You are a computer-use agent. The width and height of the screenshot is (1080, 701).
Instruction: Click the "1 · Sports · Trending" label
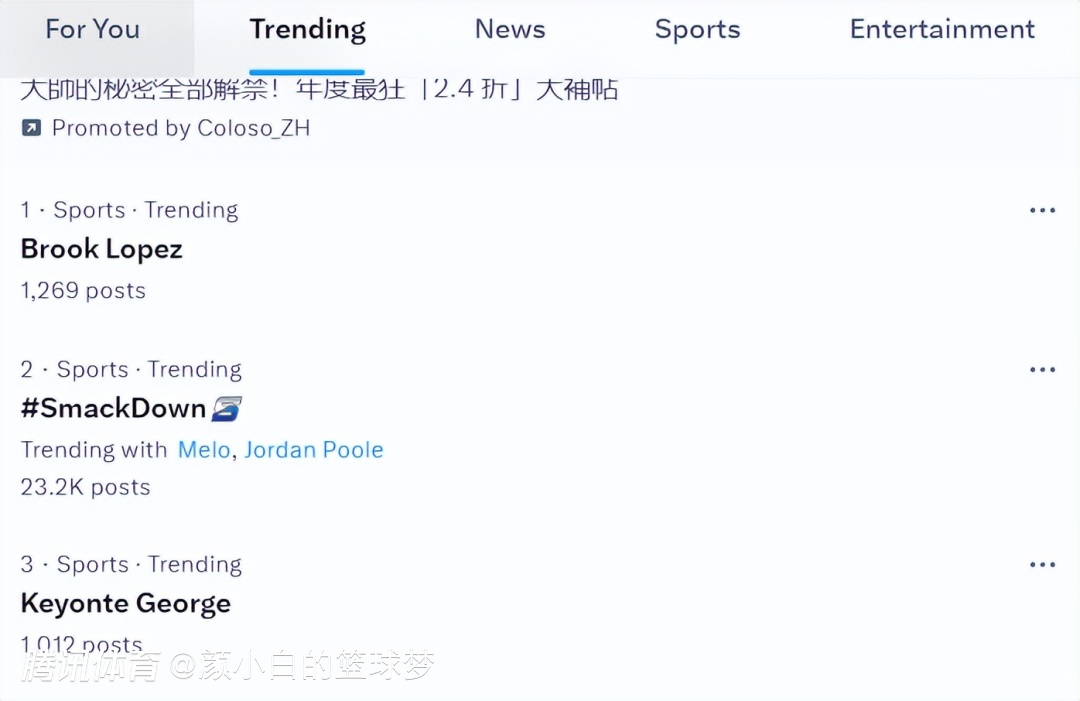[129, 211]
